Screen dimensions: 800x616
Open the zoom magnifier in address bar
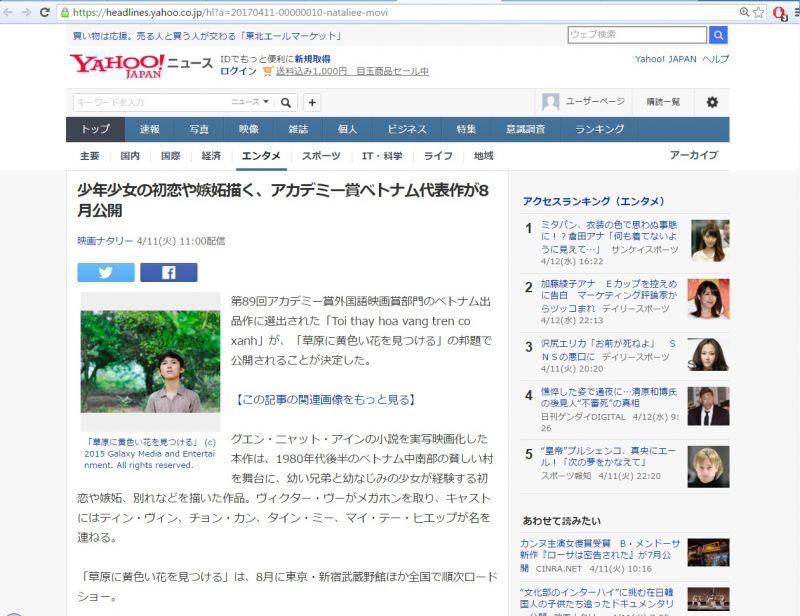click(x=744, y=13)
